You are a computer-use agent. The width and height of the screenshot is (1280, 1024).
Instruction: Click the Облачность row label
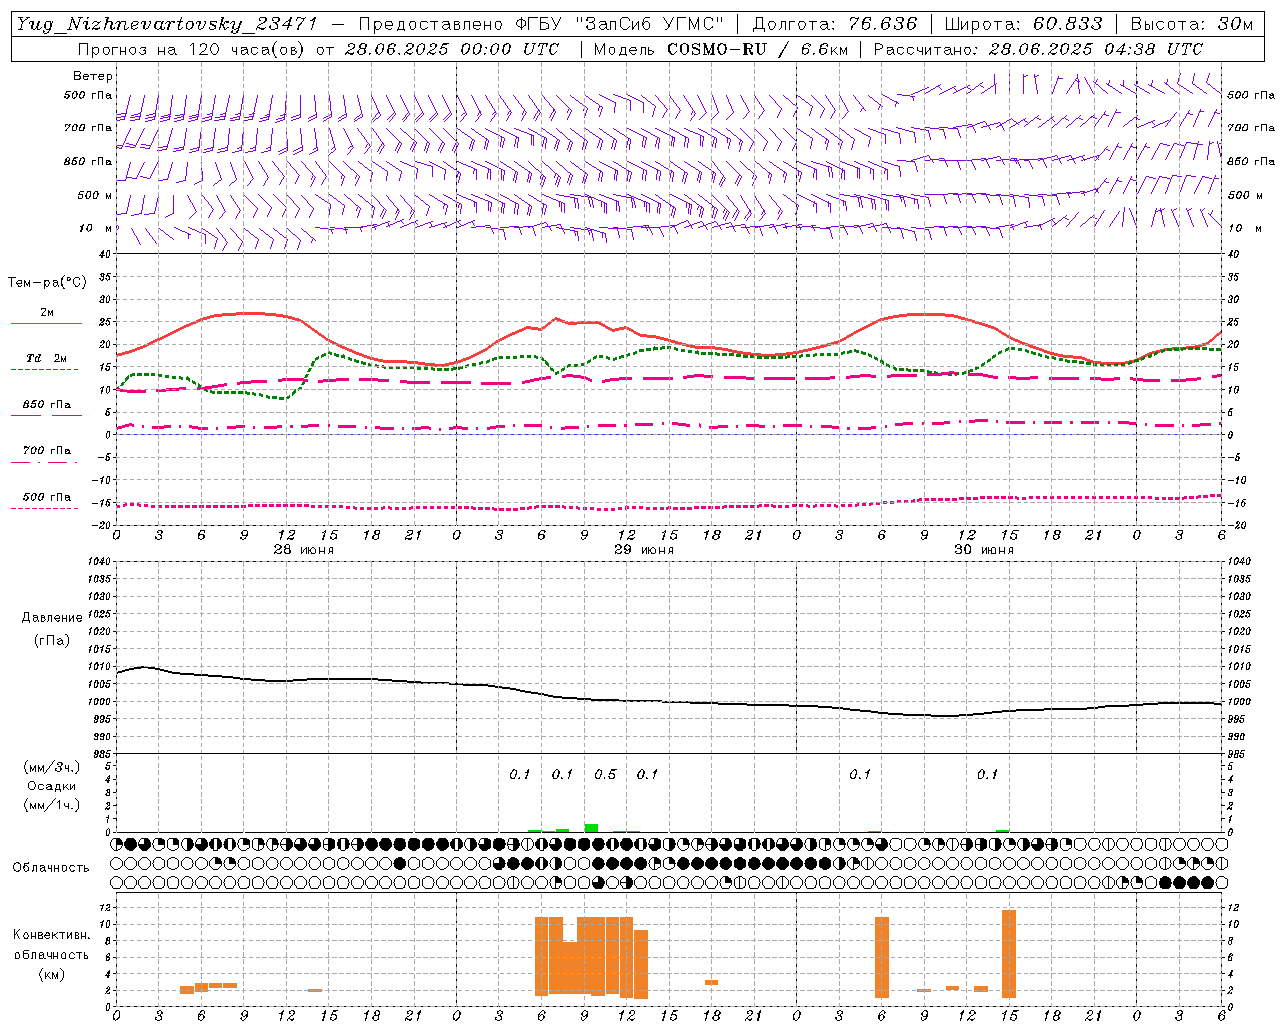tap(51, 868)
